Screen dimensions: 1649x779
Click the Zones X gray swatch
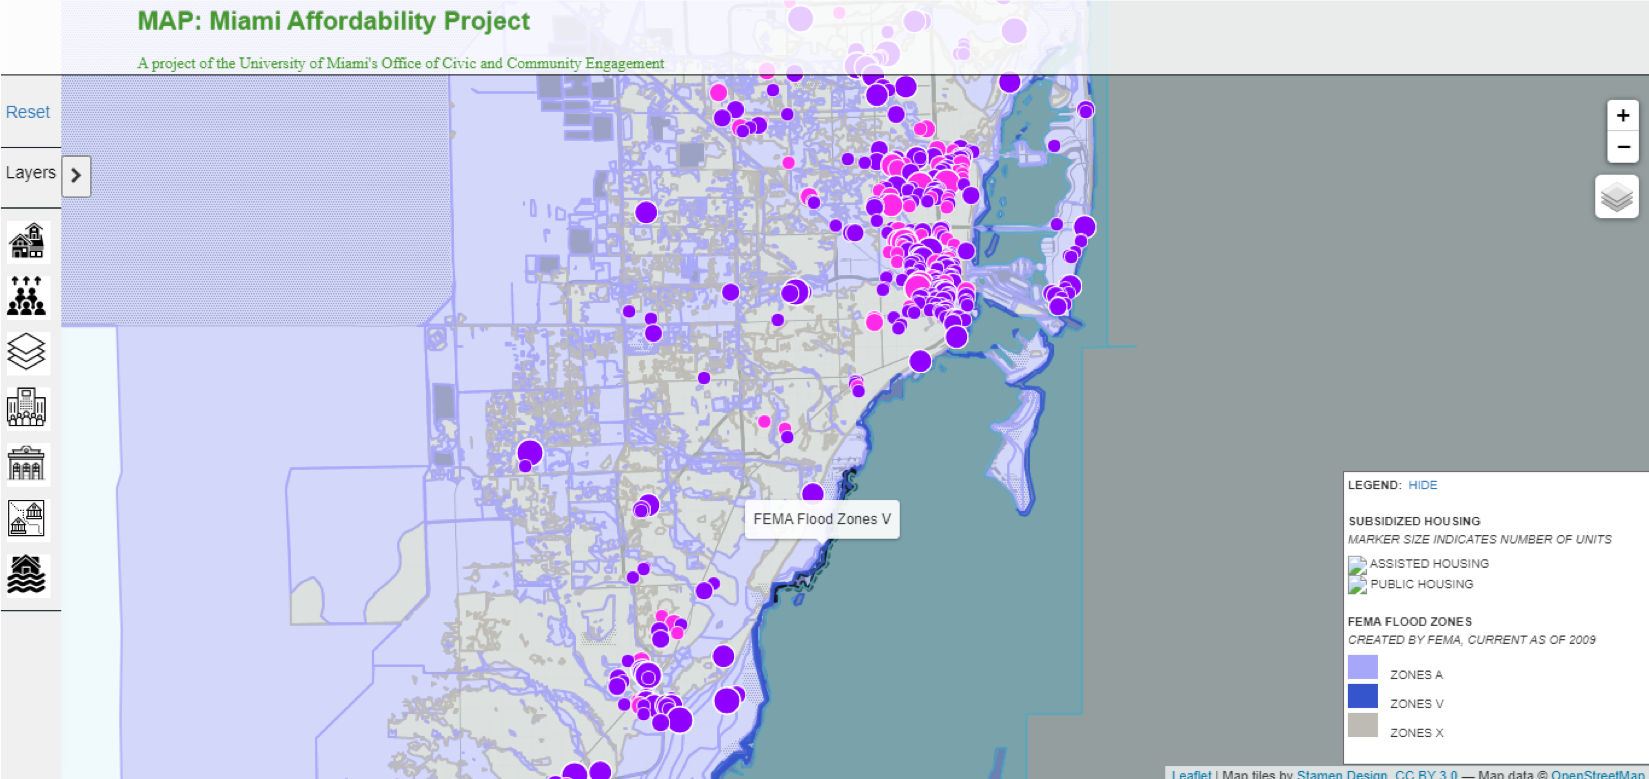pos(1363,725)
